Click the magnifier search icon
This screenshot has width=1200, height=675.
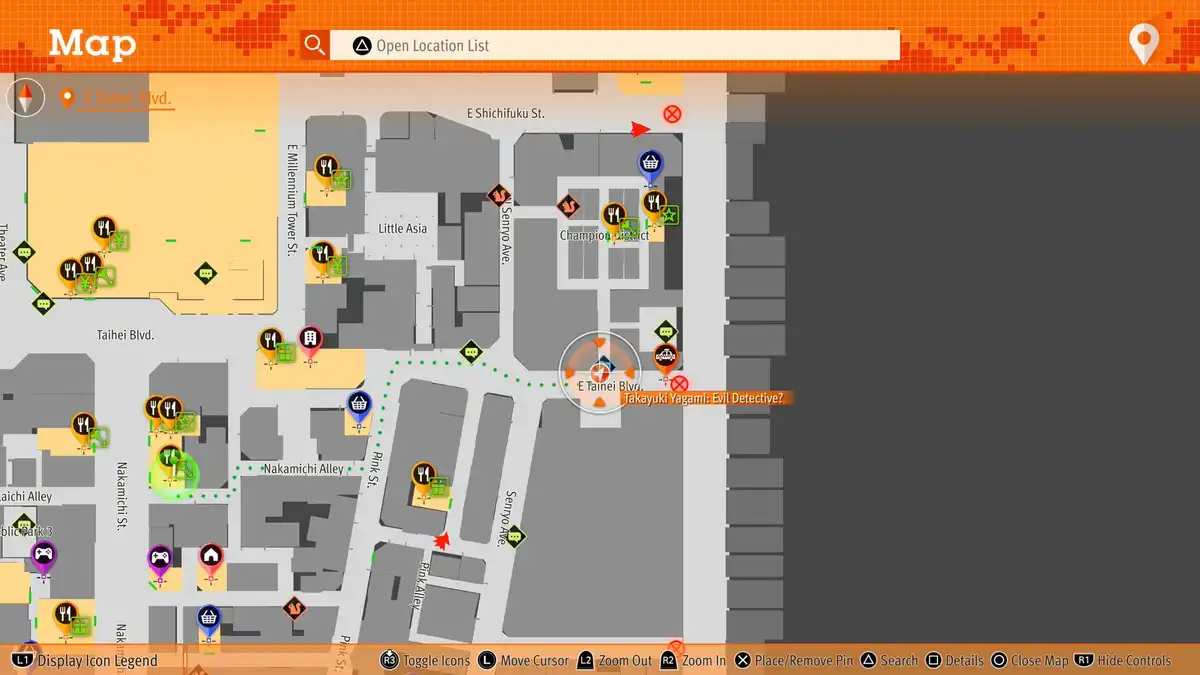tap(315, 45)
